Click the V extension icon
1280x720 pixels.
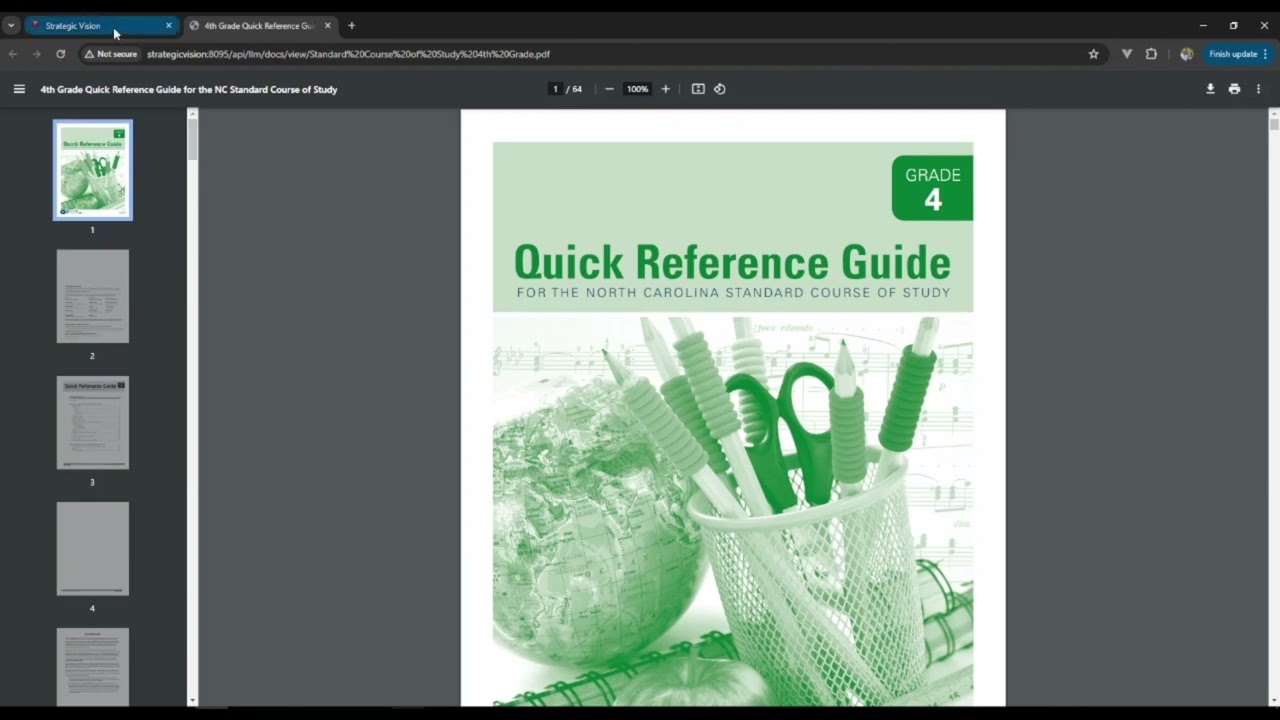(1127, 54)
